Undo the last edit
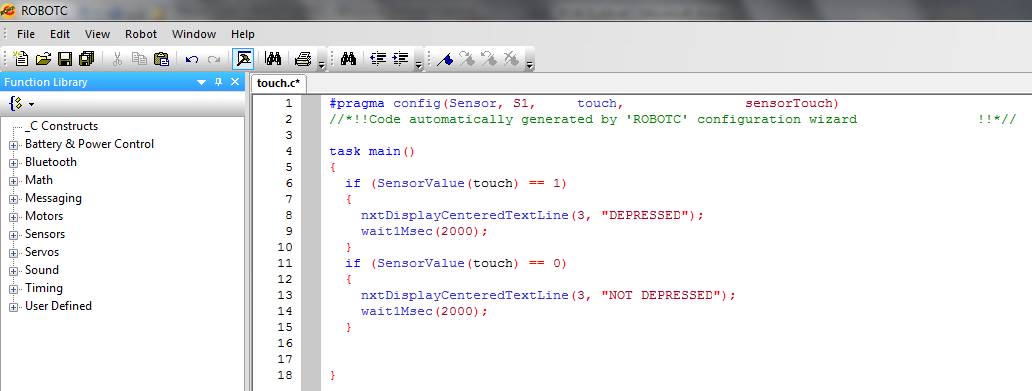Screen dimensions: 1032x391 click(192, 59)
